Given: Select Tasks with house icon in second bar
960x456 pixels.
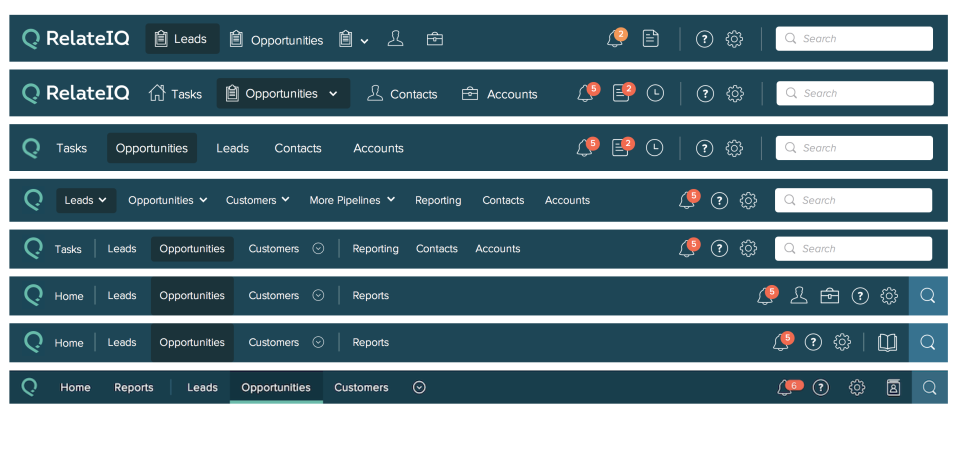Looking at the screenshot, I should 175,94.
